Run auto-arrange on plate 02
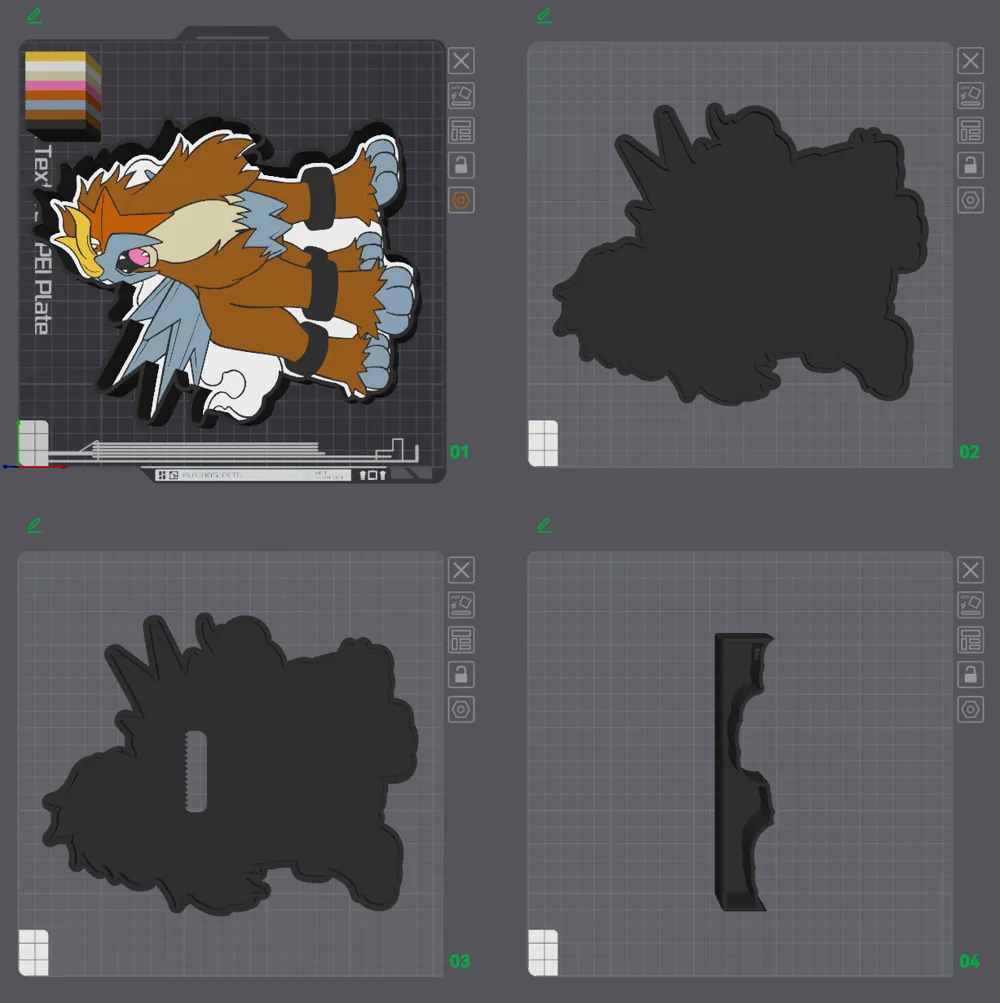The height and width of the screenshot is (1003, 1000). pos(971,95)
